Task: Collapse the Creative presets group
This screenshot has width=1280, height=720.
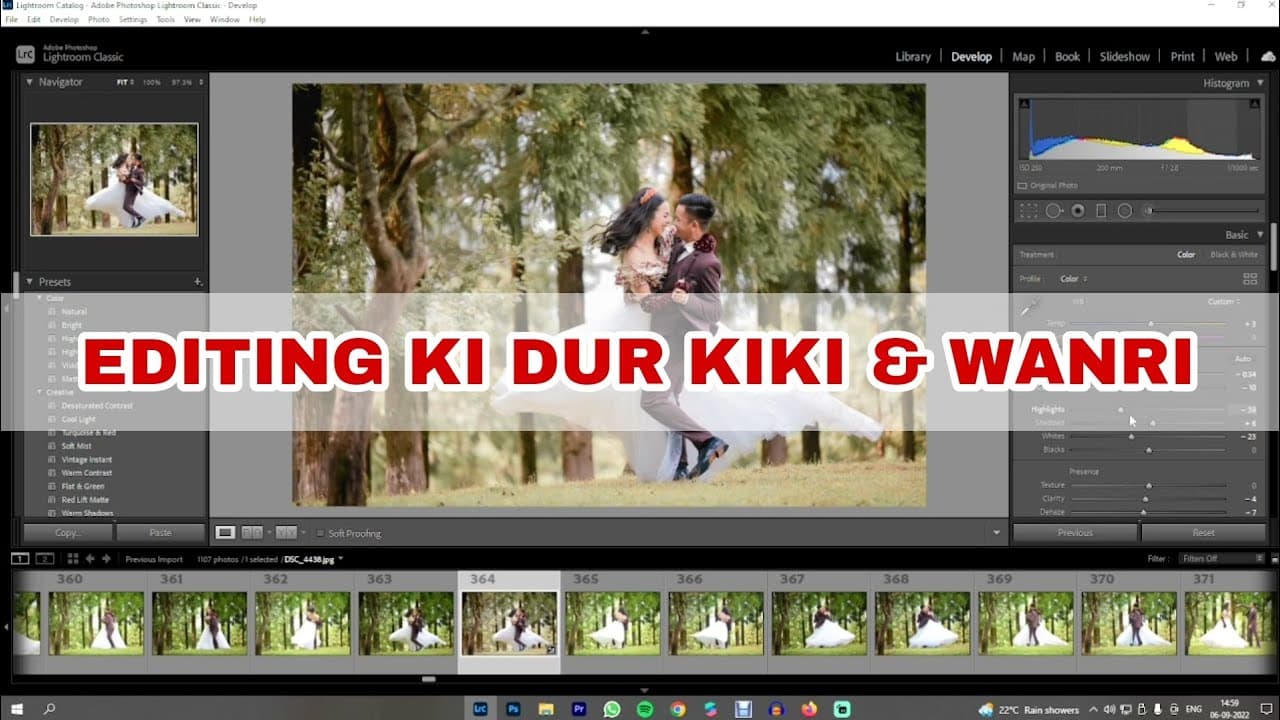Action: [40, 392]
